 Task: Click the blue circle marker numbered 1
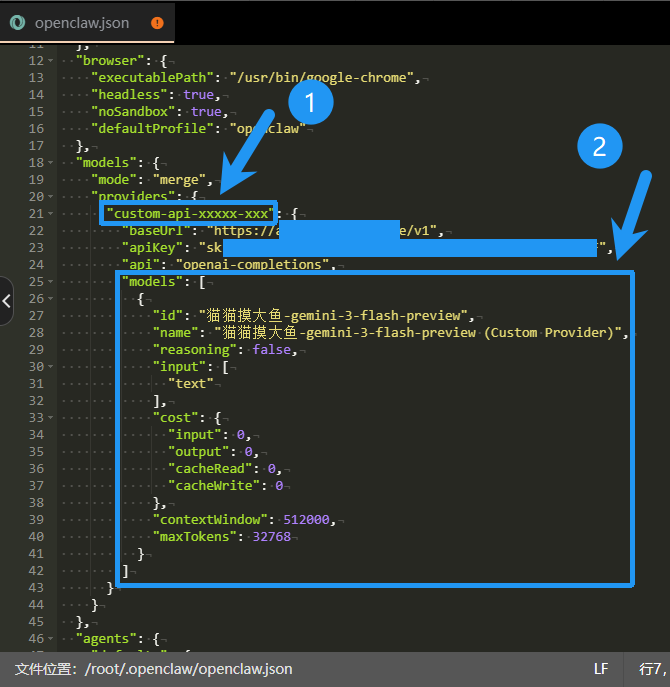(x=310, y=102)
